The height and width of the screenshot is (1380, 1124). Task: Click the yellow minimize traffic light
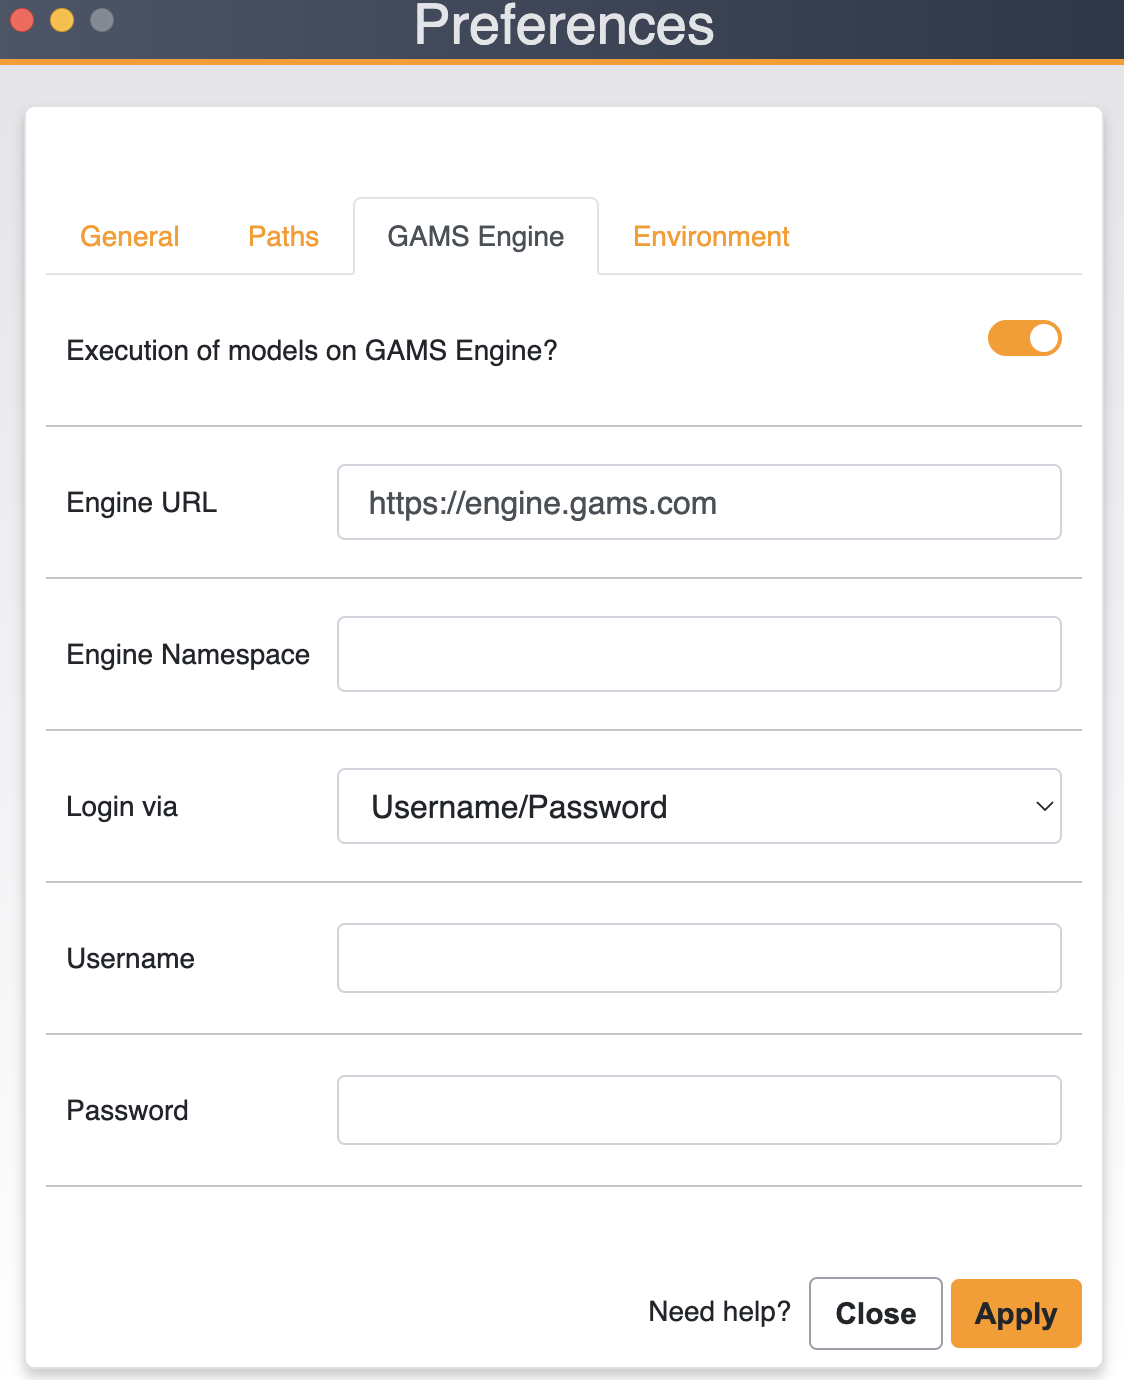[x=60, y=19]
